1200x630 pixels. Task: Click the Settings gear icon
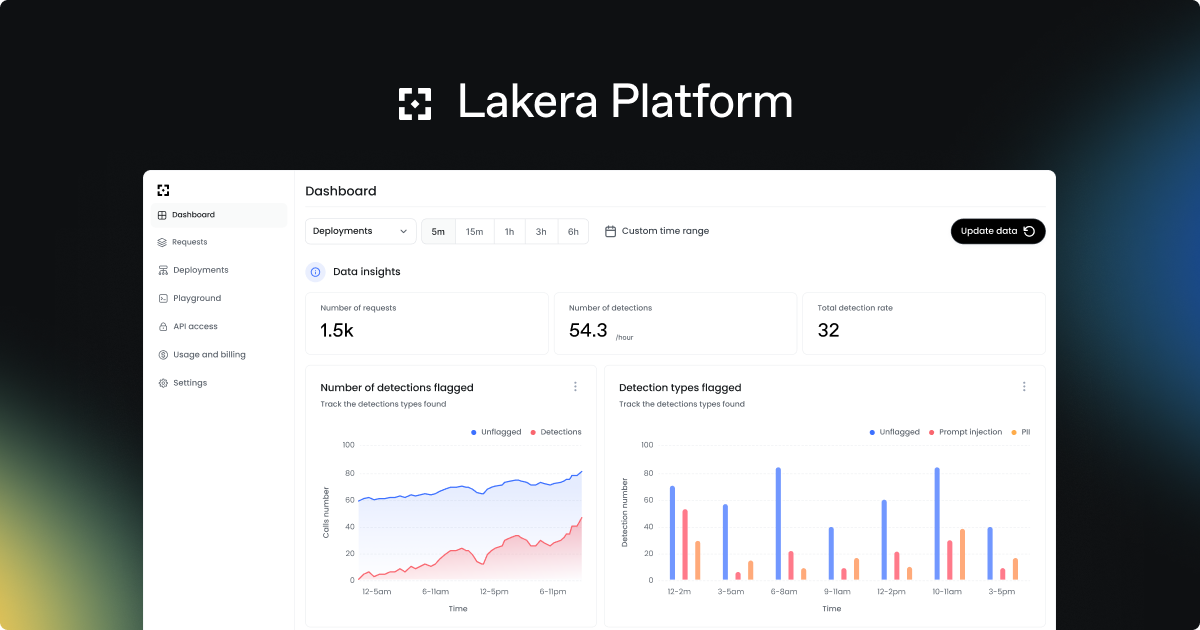(163, 383)
